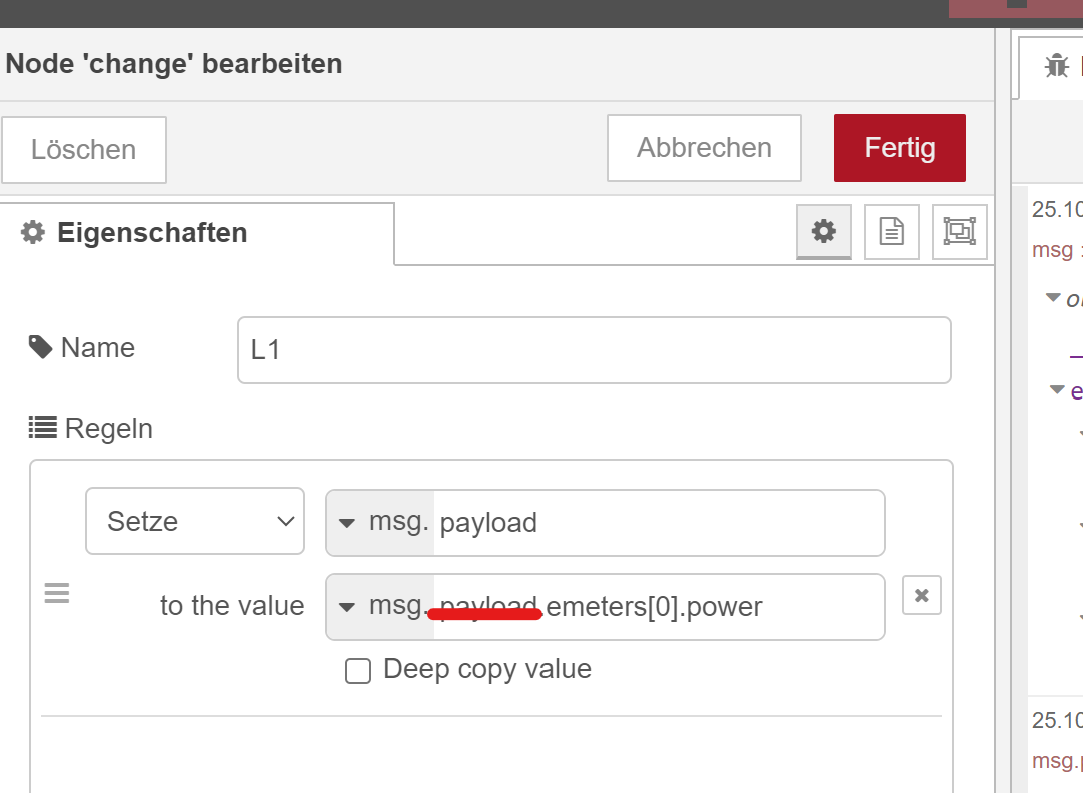Image resolution: width=1084 pixels, height=794 pixels.
Task: Click the Löschen button
Action: [84, 149]
